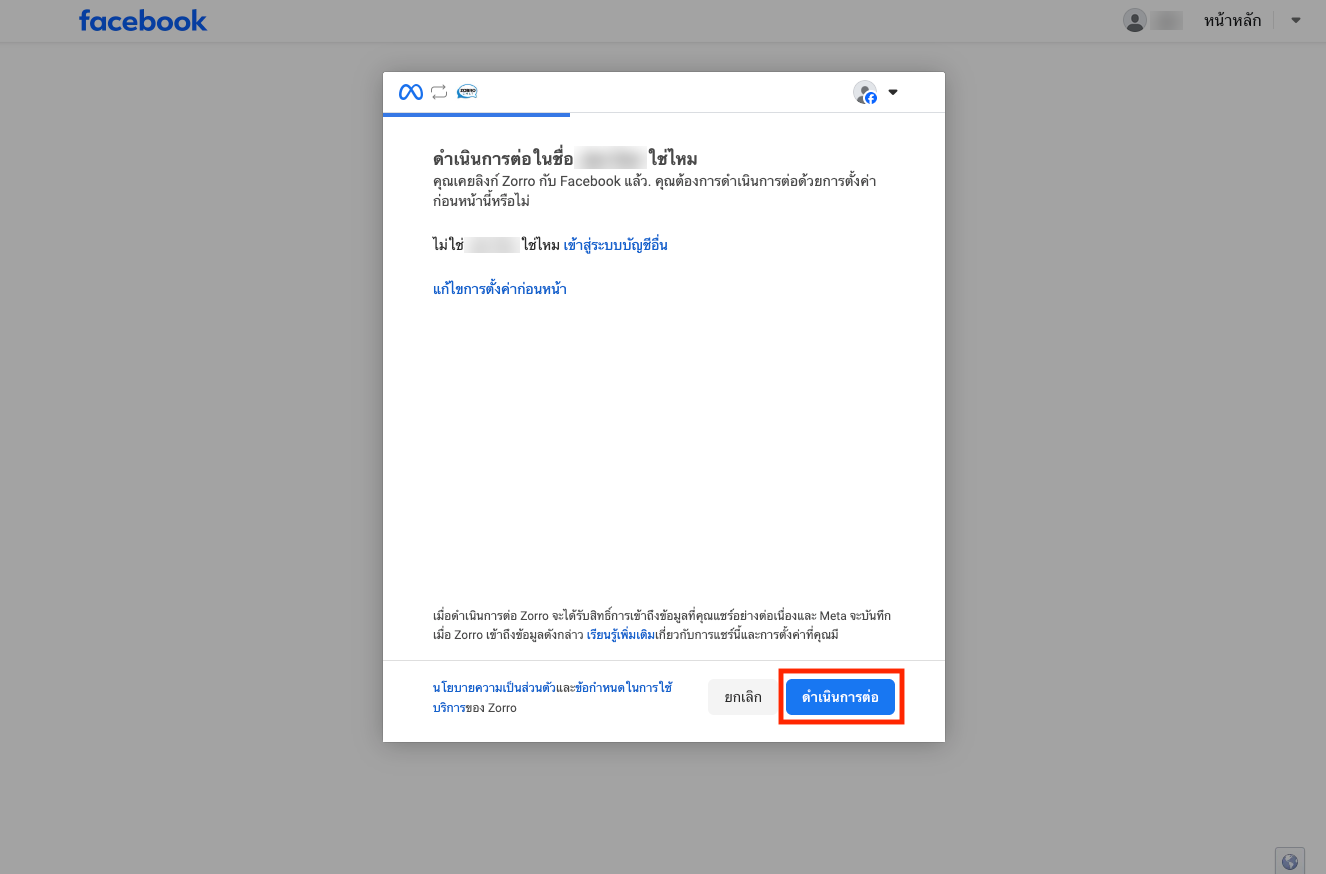1326x874 pixels.
Task: Click the ดำเนินการต่อ continue button
Action: click(840, 697)
